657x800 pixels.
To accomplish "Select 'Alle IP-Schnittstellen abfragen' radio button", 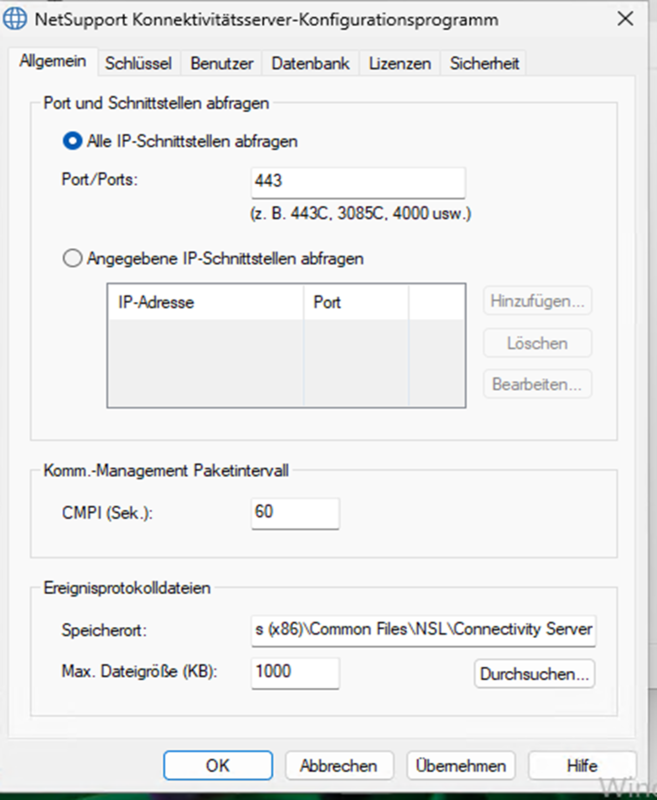I will coord(72,142).
